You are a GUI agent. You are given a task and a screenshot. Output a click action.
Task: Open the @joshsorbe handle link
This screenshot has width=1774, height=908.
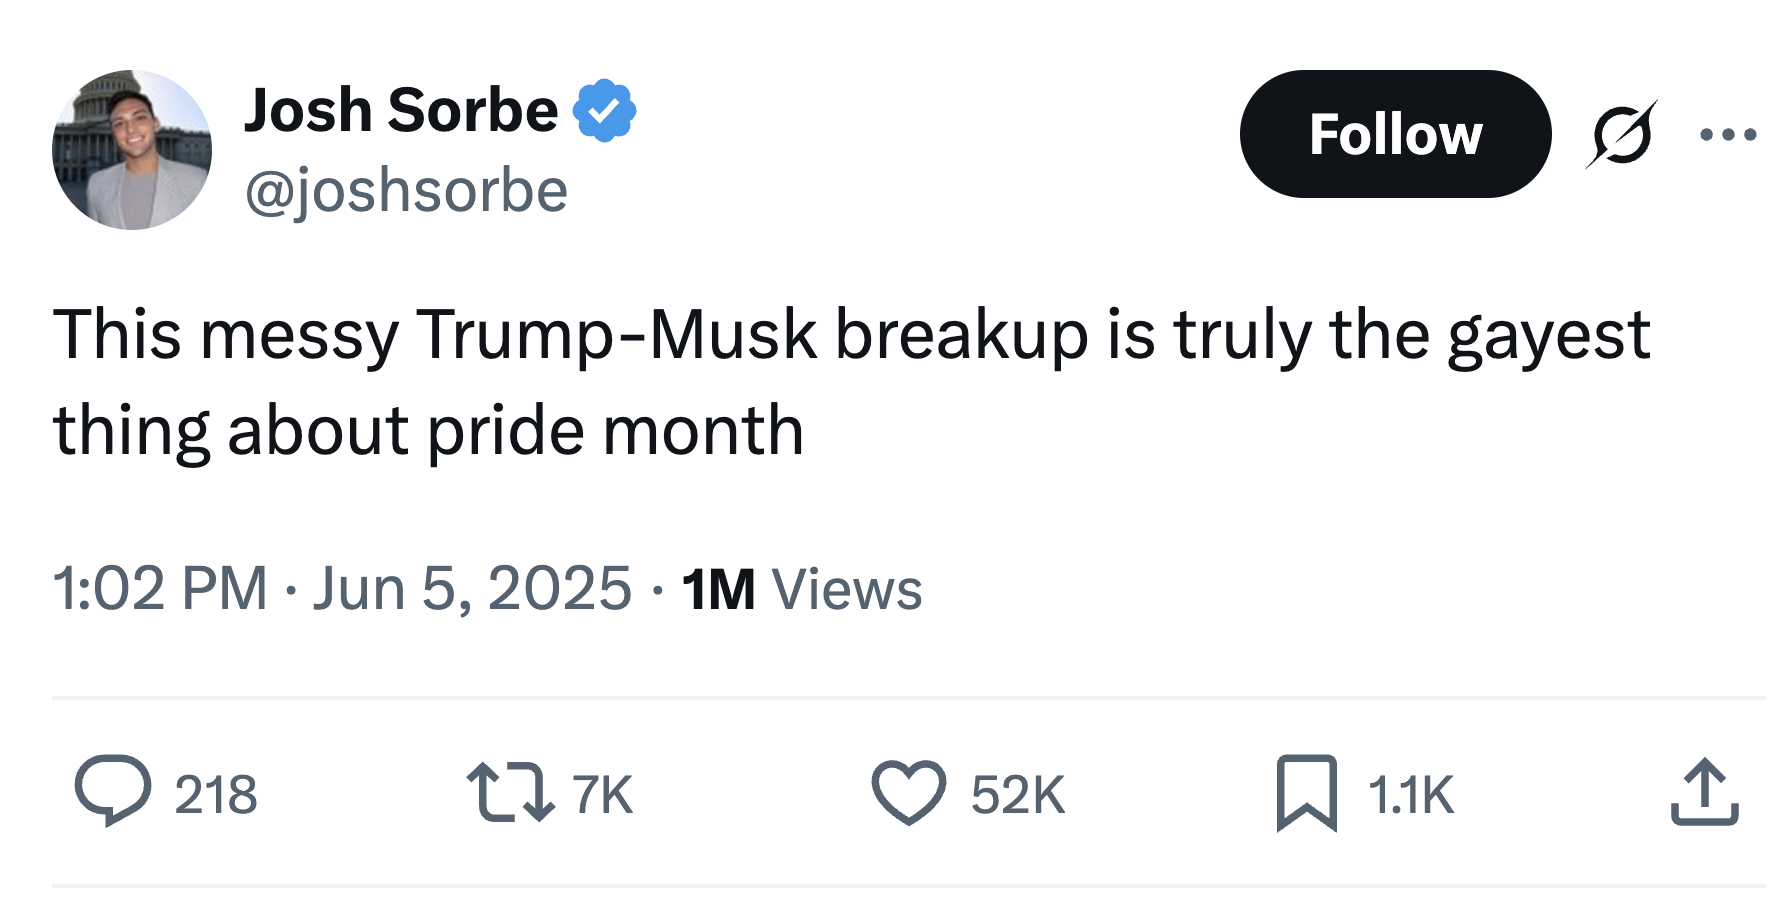(406, 190)
